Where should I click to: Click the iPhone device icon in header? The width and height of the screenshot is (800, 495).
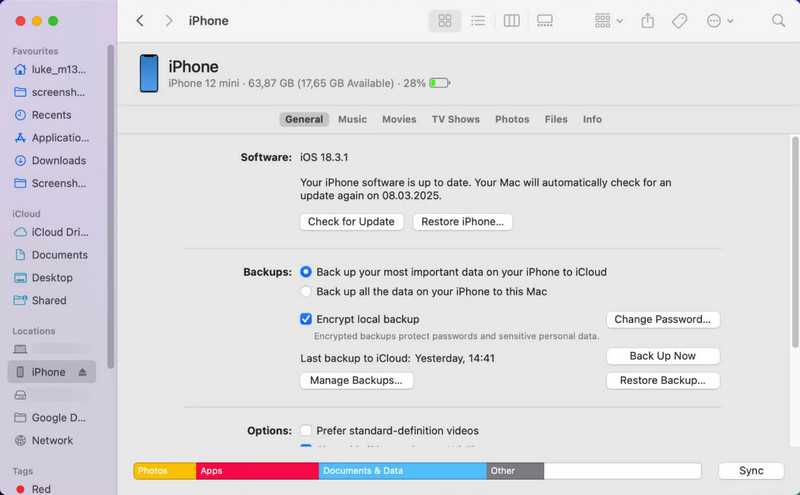point(149,73)
